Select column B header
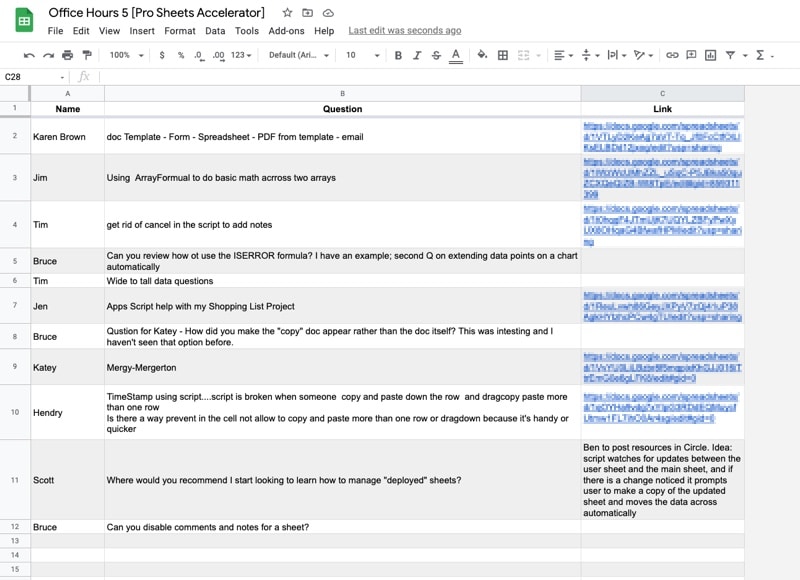800x580 pixels. [342, 94]
